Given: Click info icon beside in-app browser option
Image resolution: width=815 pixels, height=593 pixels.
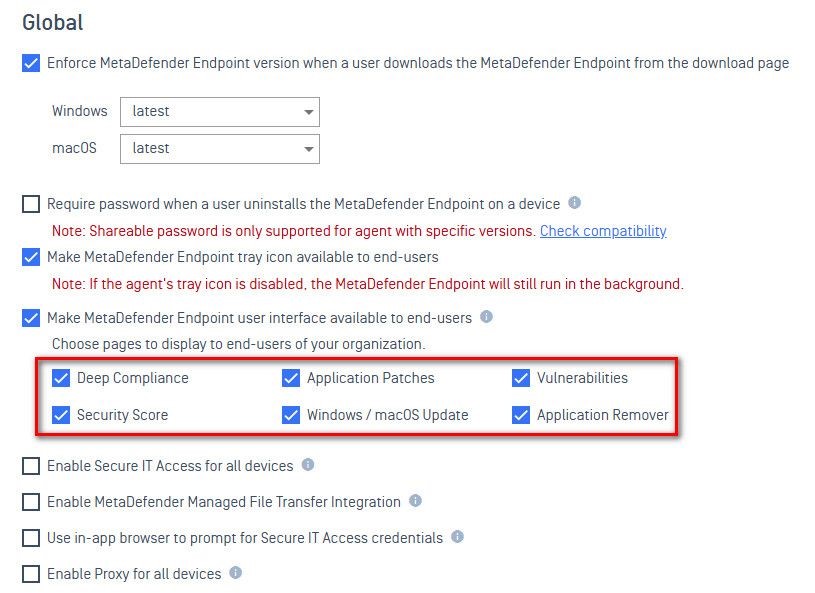Looking at the screenshot, I should point(457,536).
